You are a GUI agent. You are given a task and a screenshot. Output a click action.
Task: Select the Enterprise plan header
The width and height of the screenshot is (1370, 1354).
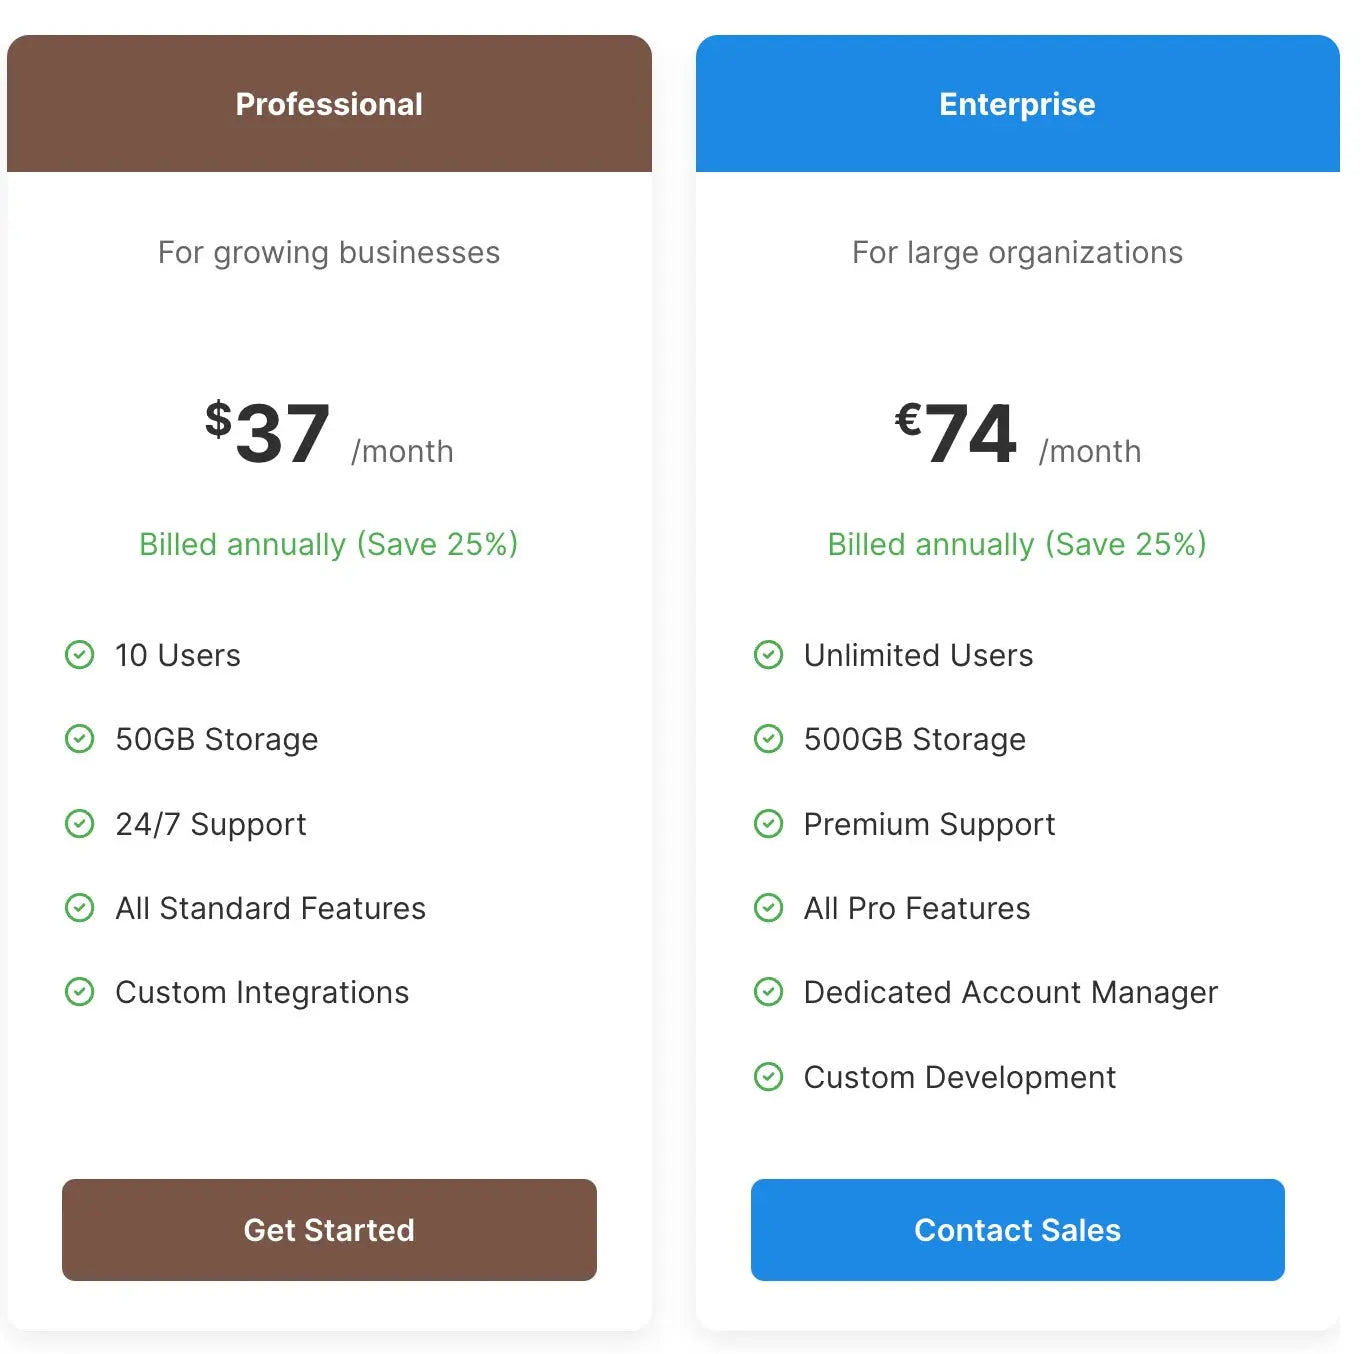(1016, 104)
